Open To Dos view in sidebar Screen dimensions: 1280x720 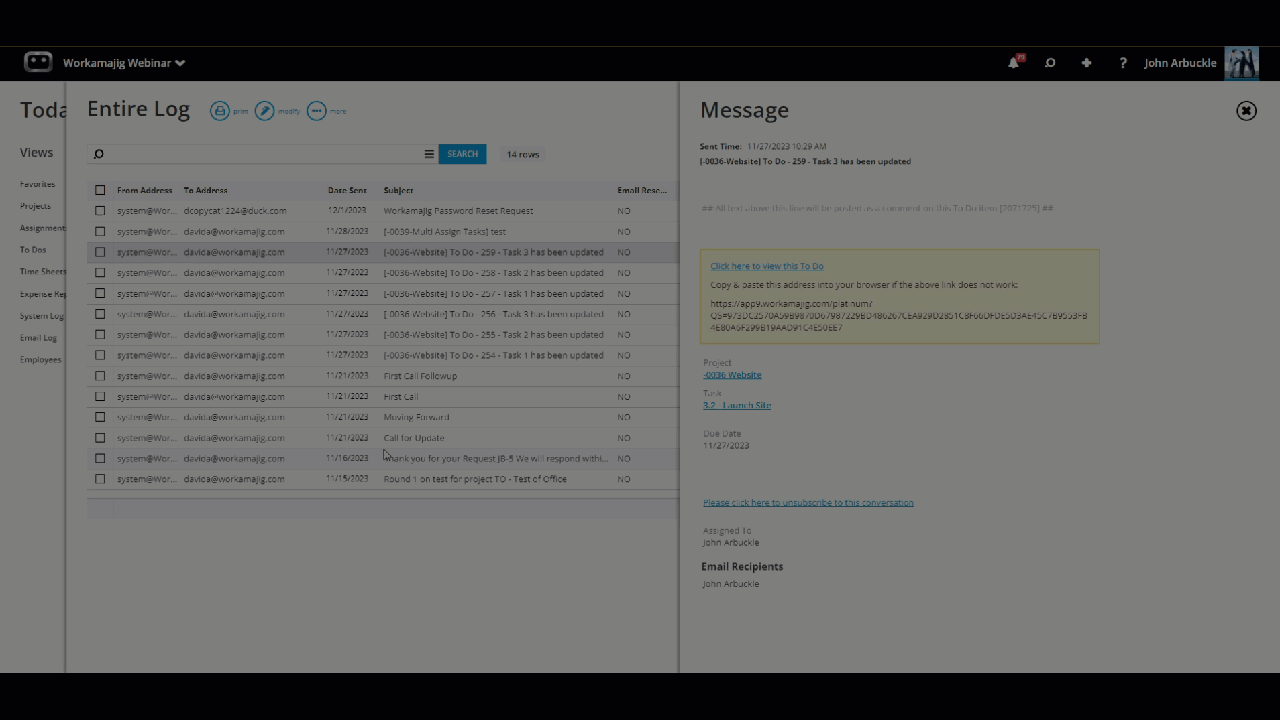click(x=33, y=250)
